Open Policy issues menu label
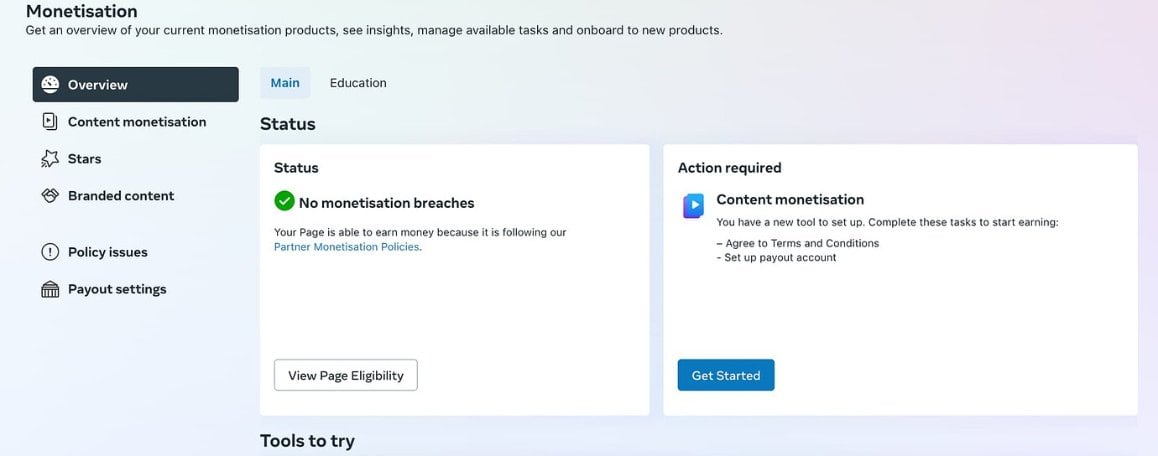 point(108,252)
